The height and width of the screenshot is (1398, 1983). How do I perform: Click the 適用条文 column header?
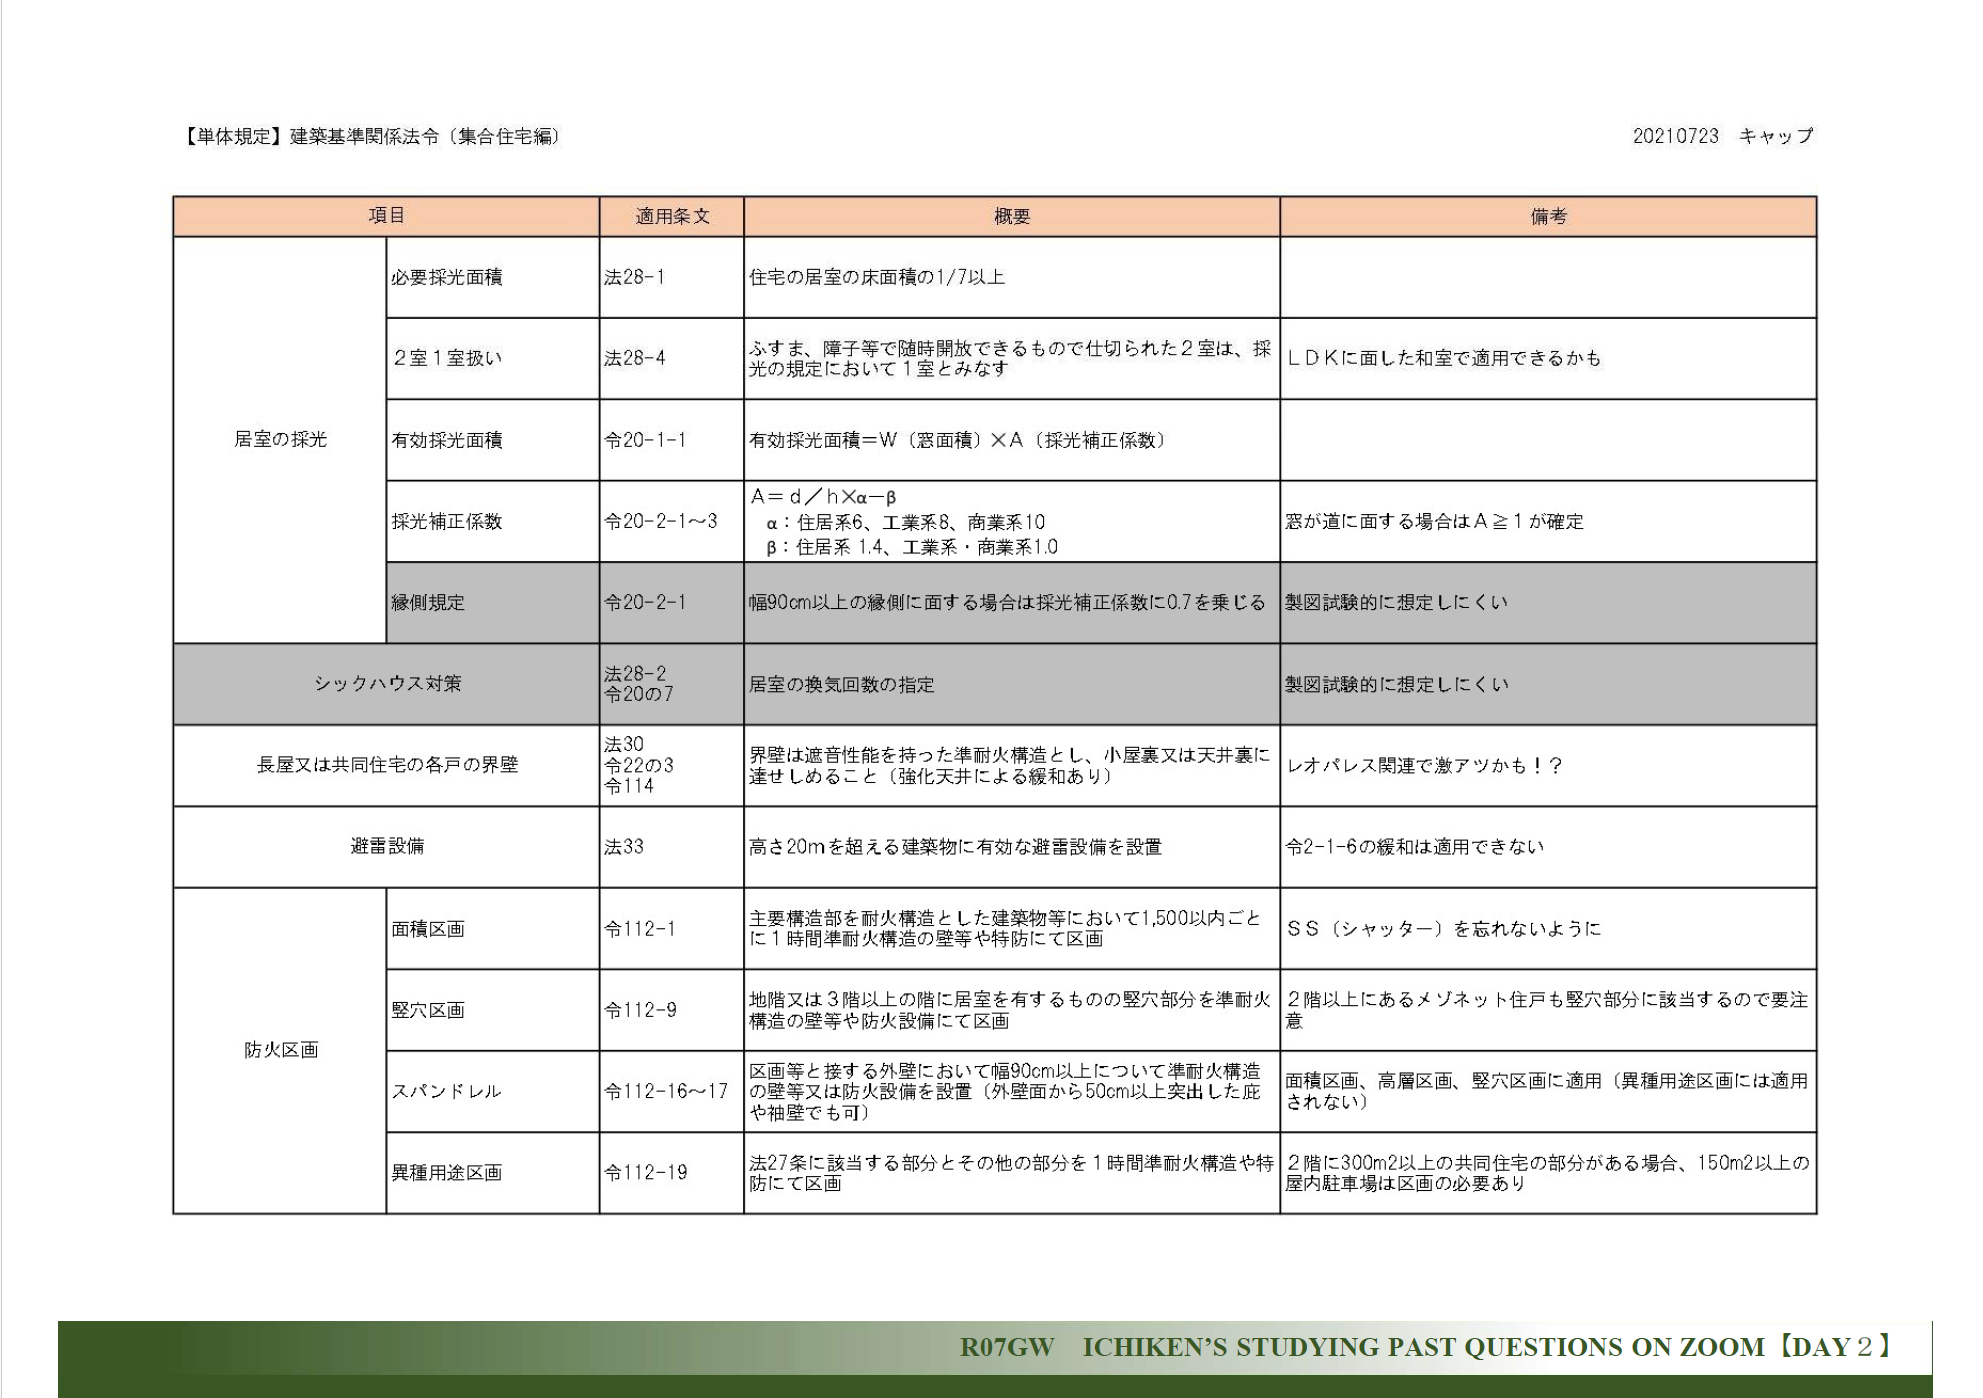click(671, 216)
